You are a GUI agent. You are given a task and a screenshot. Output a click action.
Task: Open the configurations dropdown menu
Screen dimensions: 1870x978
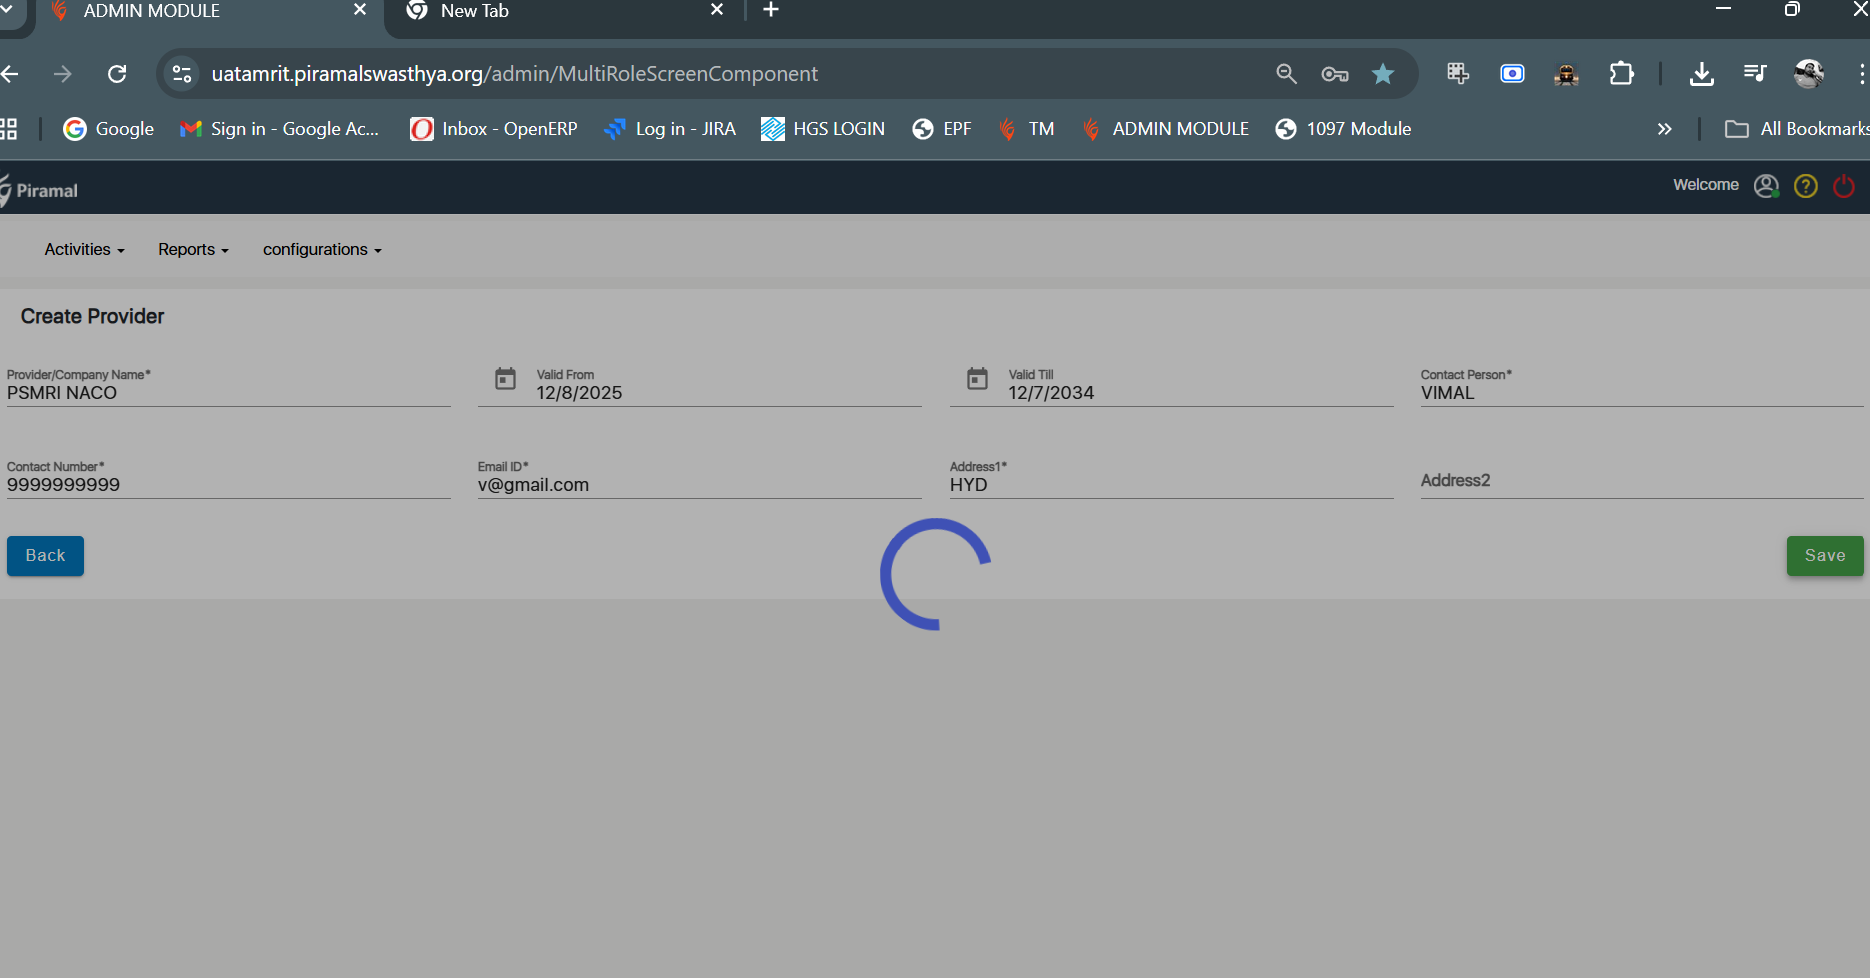click(x=322, y=250)
